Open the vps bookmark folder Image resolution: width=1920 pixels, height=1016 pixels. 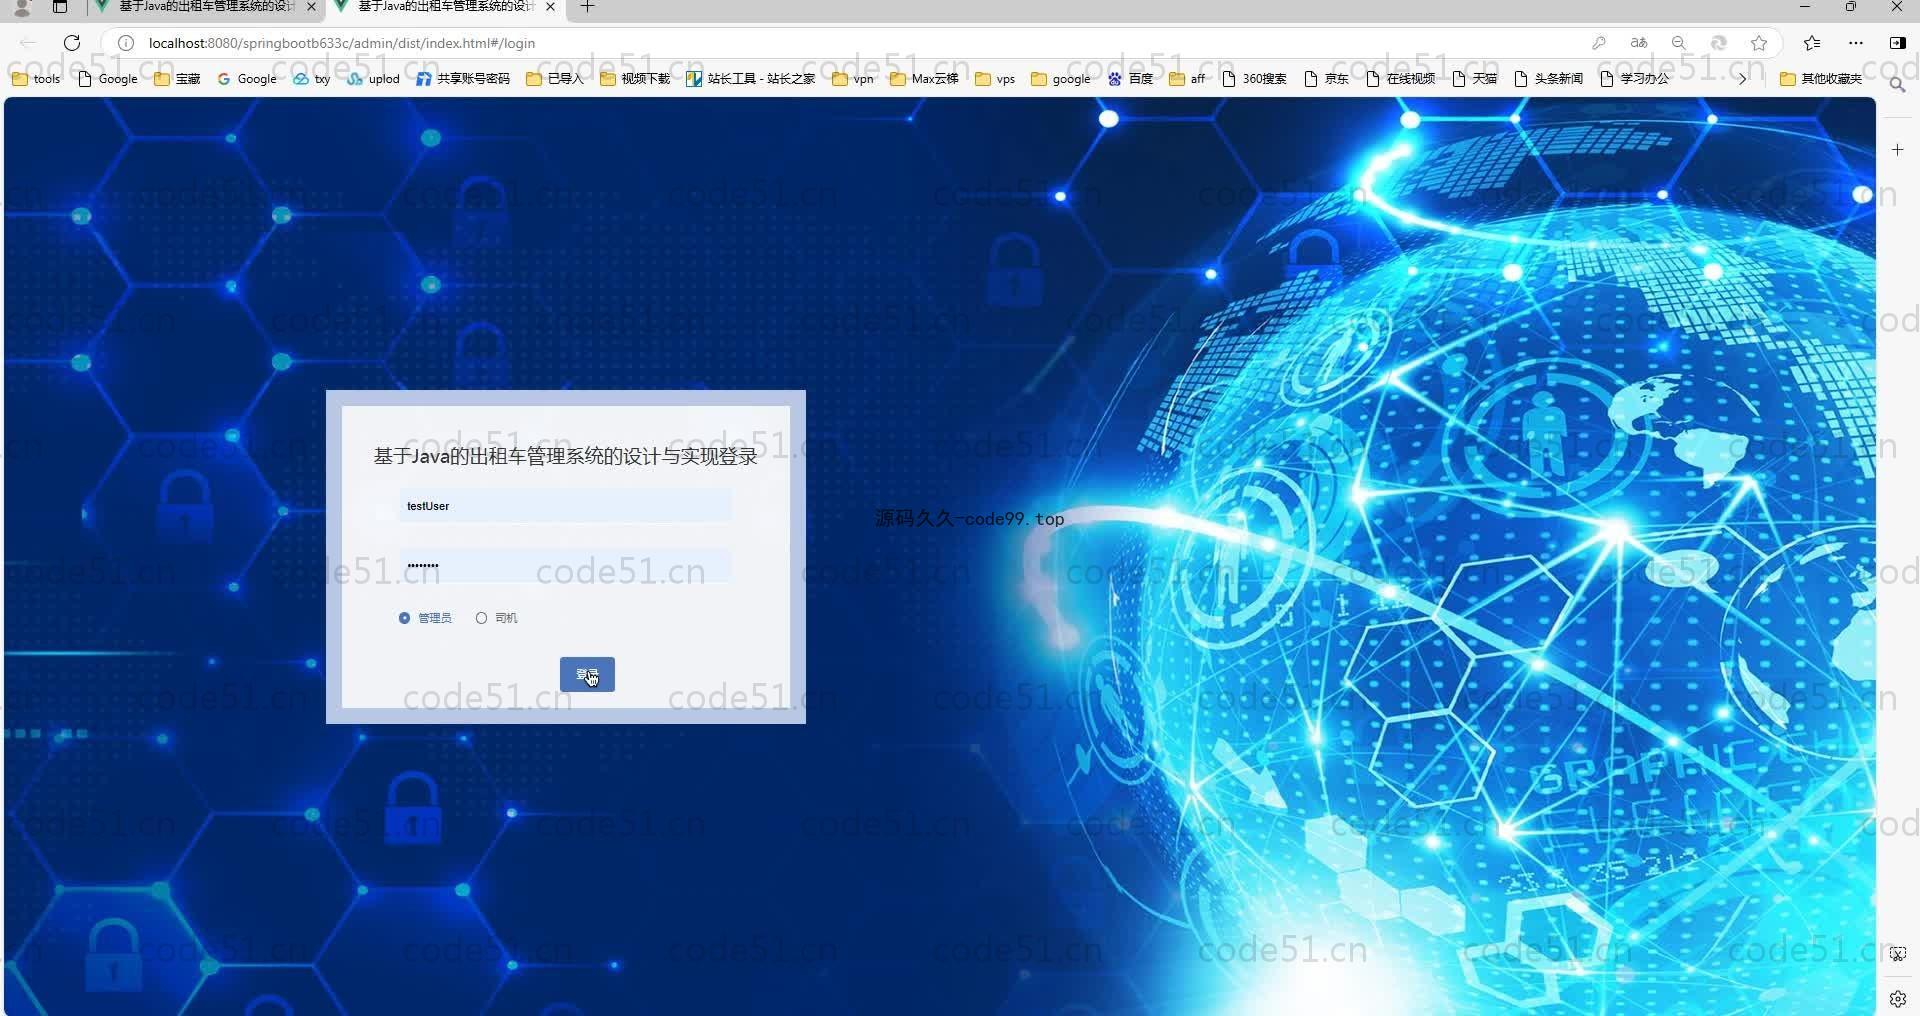[x=996, y=79]
